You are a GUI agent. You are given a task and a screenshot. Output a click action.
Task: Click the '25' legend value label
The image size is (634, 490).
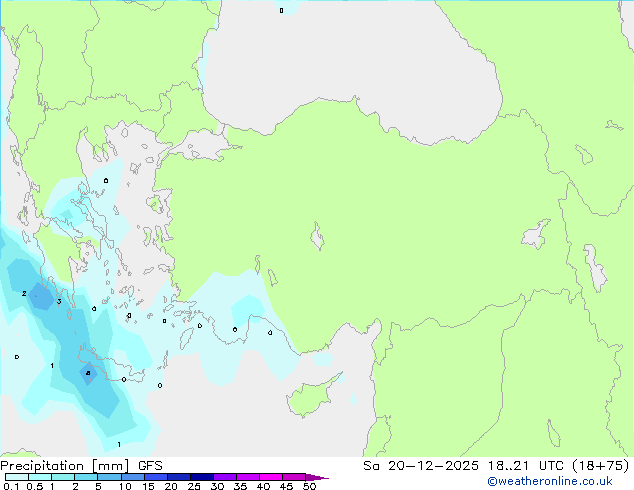pyautogui.click(x=194, y=486)
